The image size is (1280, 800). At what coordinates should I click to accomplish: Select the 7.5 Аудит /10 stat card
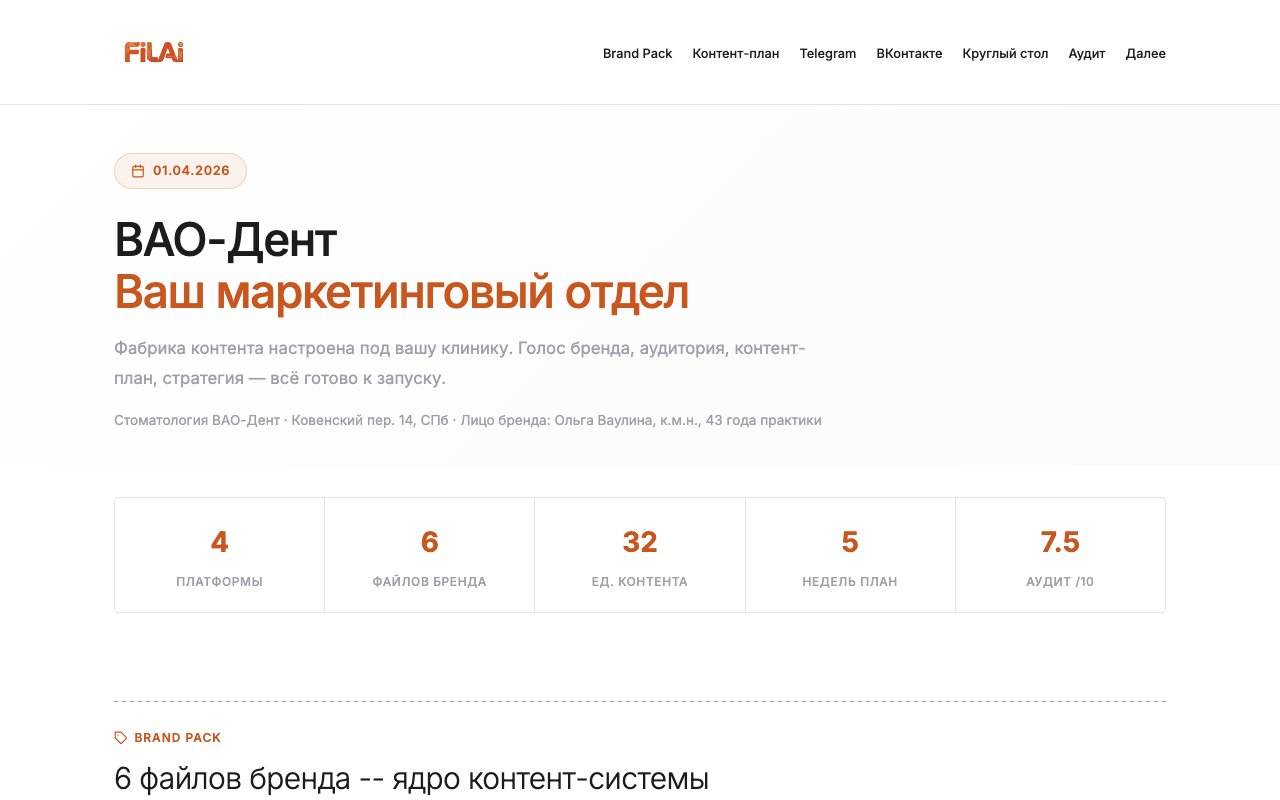coord(1060,555)
